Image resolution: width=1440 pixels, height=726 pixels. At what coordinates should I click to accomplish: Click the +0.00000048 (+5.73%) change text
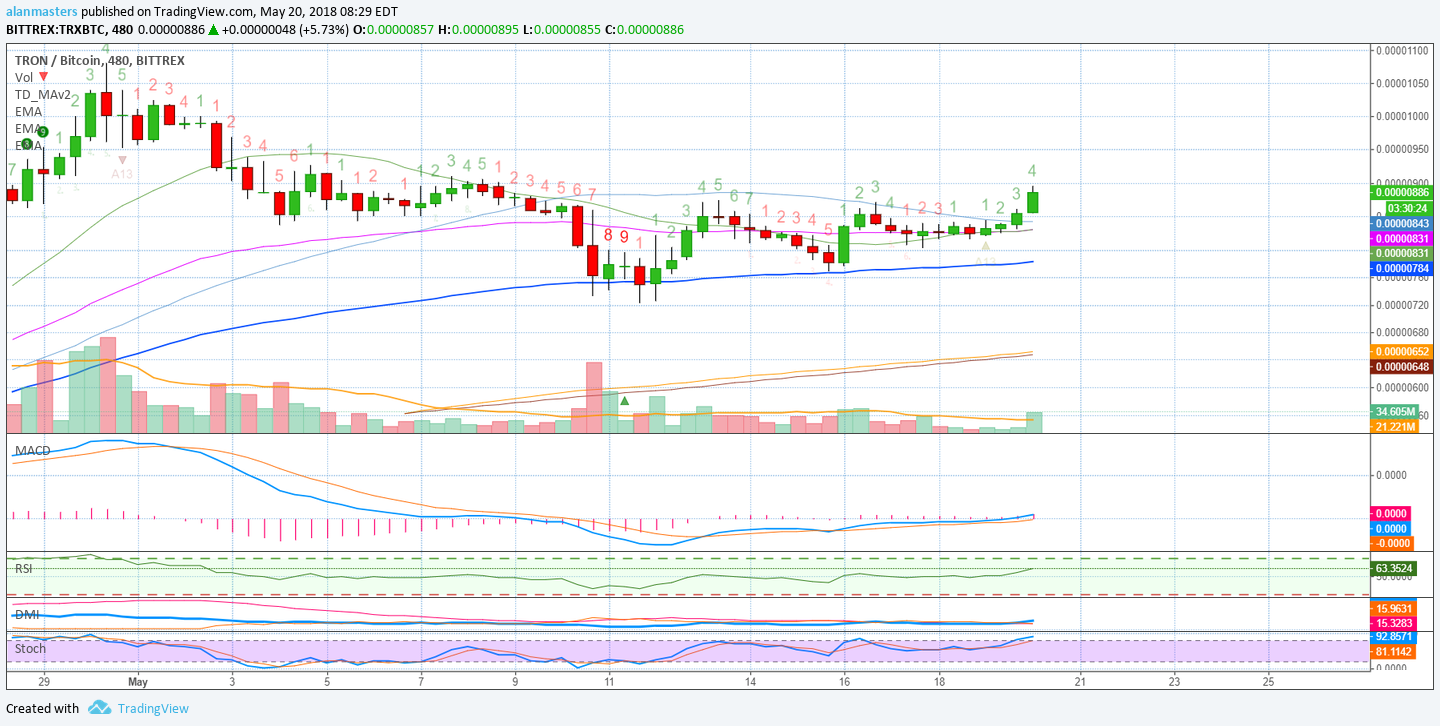[x=286, y=30]
